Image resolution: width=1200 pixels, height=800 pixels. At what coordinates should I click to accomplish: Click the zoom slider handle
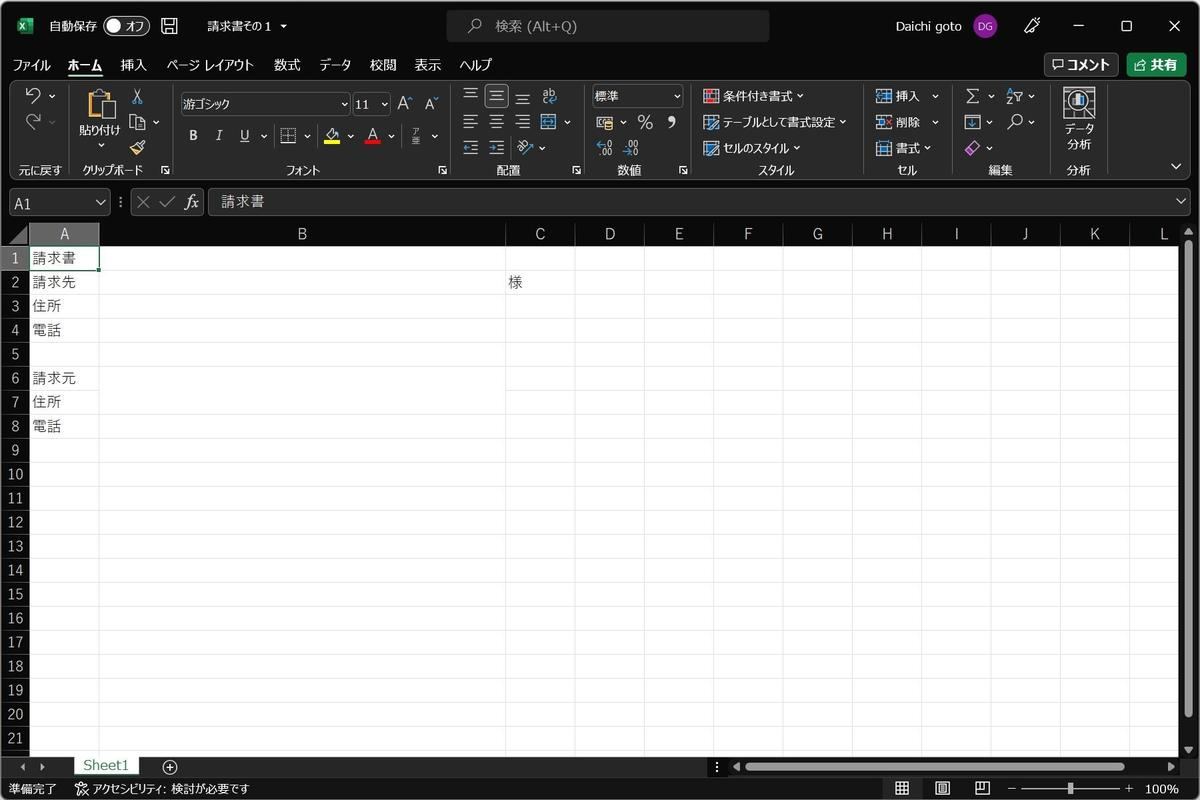tap(1070, 789)
